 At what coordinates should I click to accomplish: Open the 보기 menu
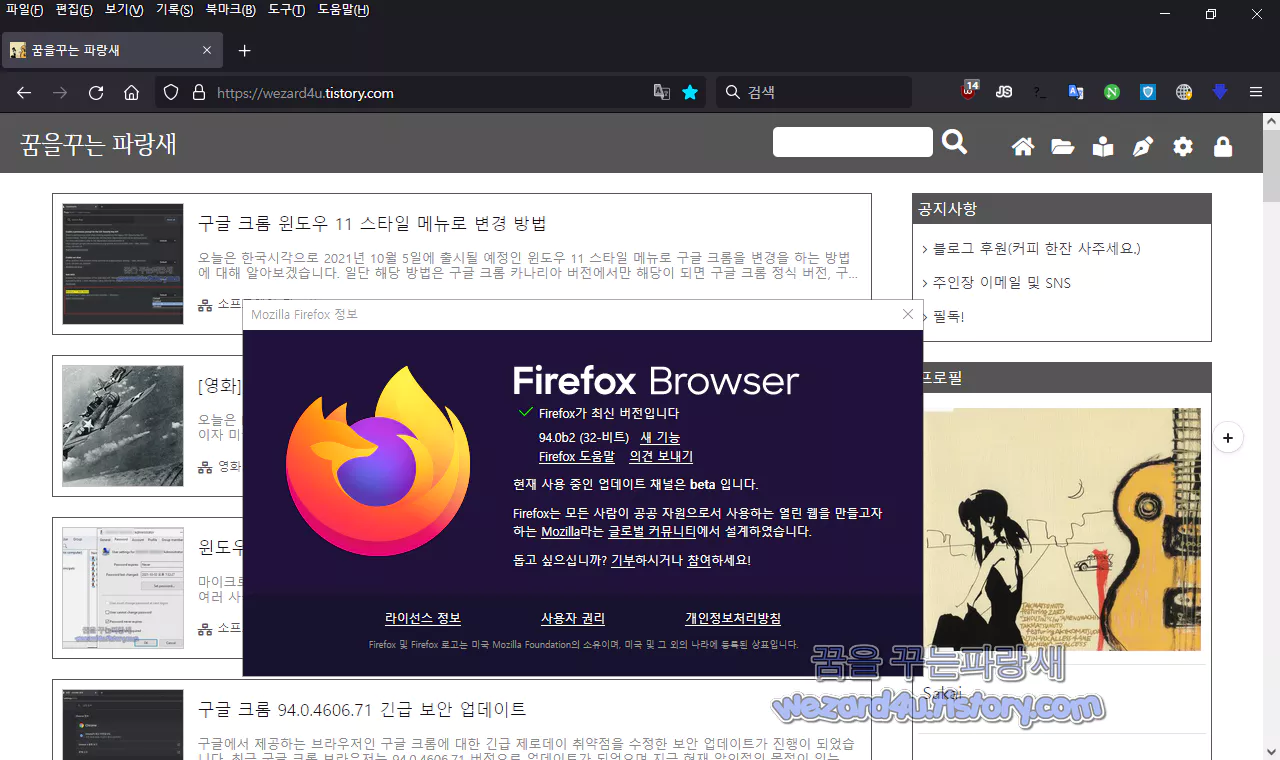[x=124, y=10]
